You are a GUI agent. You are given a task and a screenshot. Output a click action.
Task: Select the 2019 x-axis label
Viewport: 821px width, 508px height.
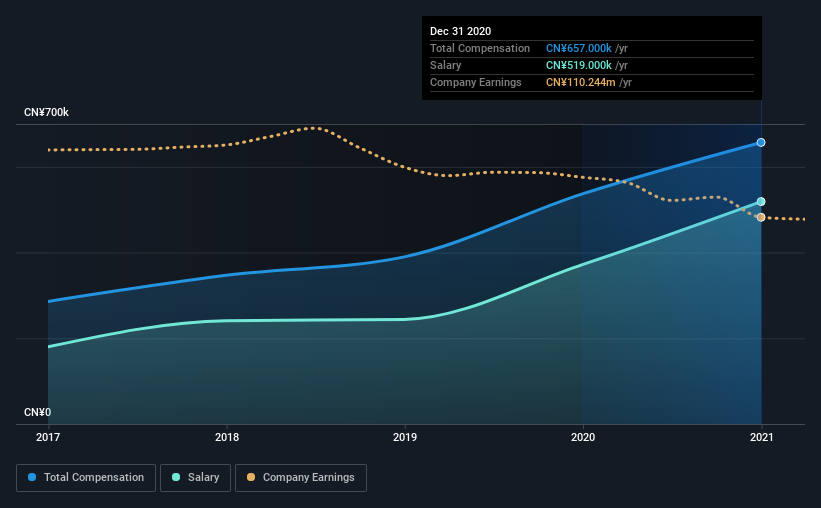click(405, 437)
